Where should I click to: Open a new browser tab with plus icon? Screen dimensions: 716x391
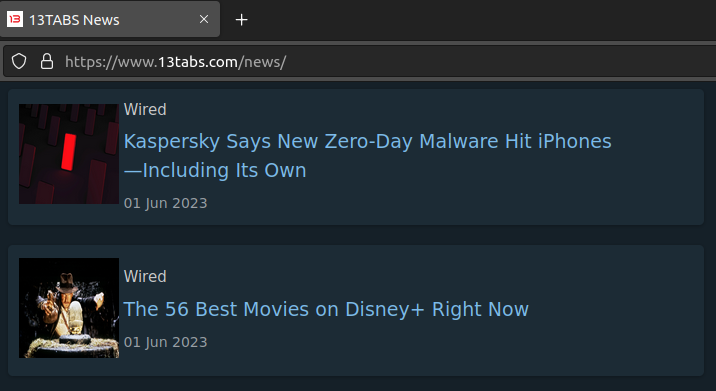pos(241,20)
